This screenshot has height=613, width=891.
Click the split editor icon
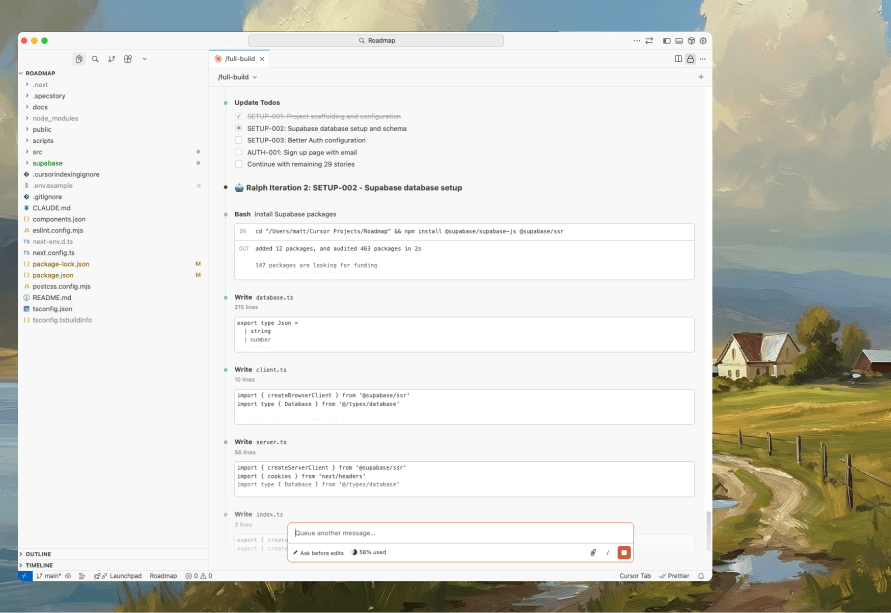678,59
